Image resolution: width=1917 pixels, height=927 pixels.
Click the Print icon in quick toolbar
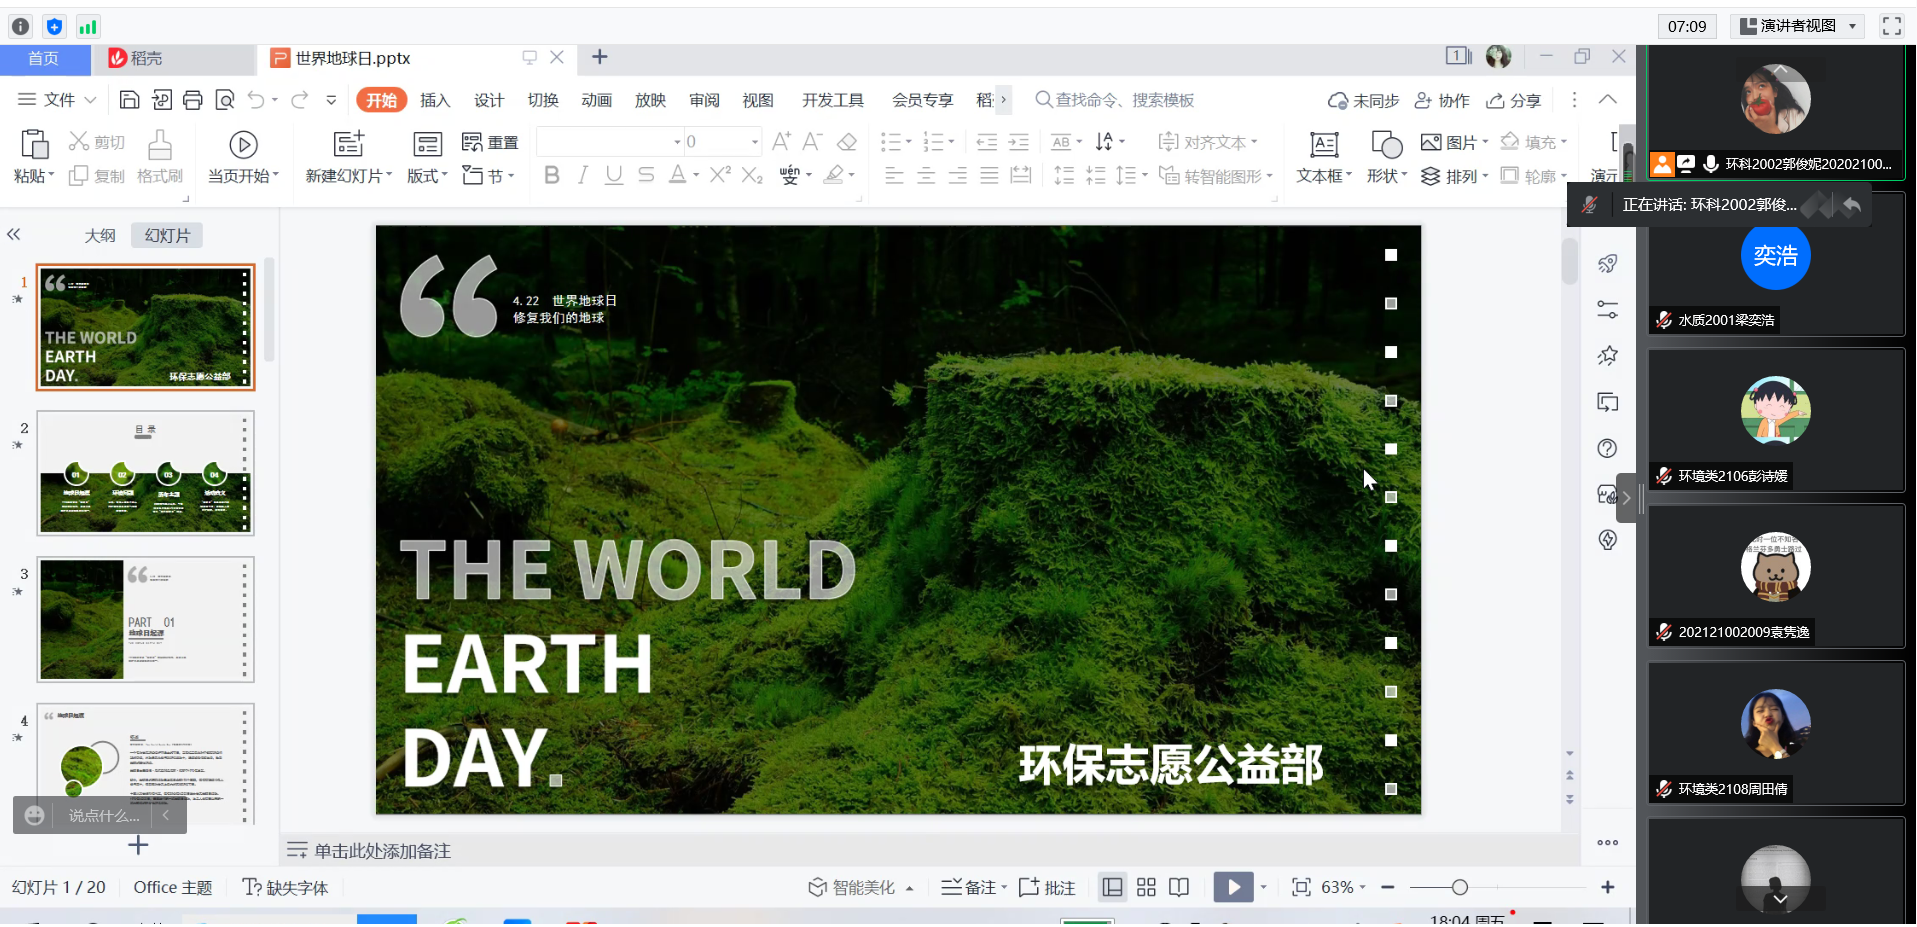point(193,100)
